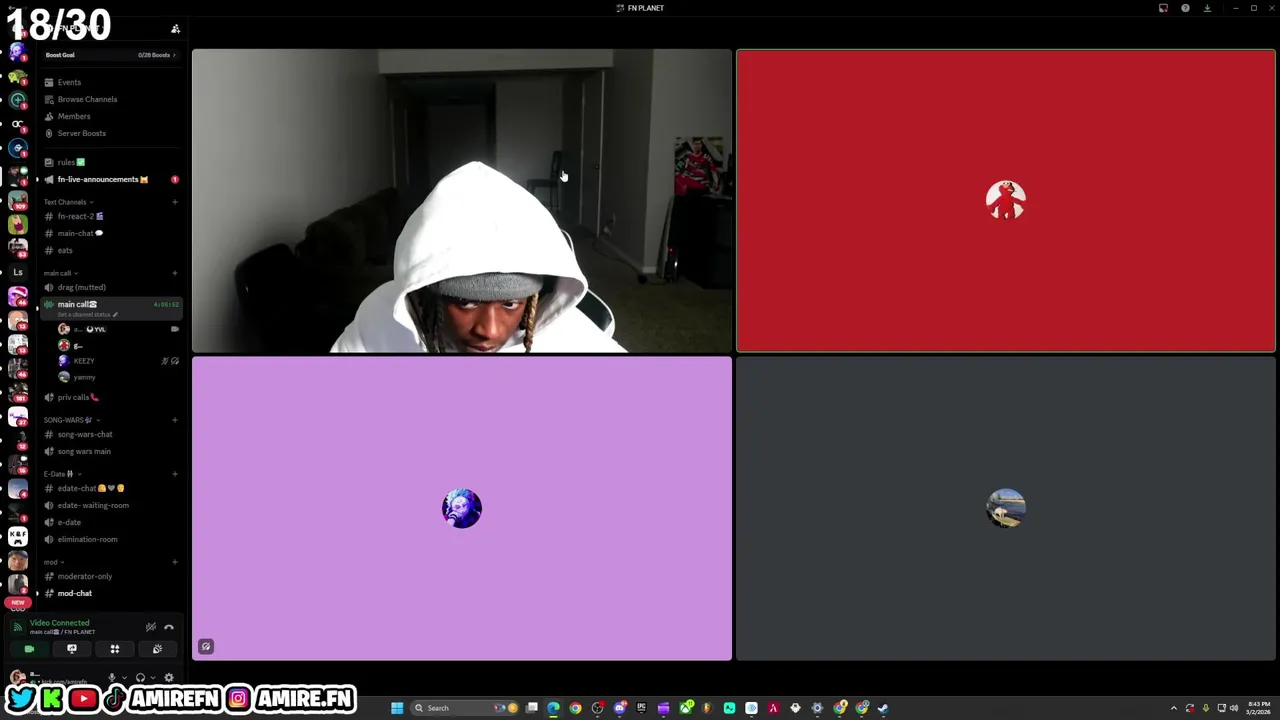Click muted icon on purple tile
This screenshot has height=720, width=1280.
point(206,646)
